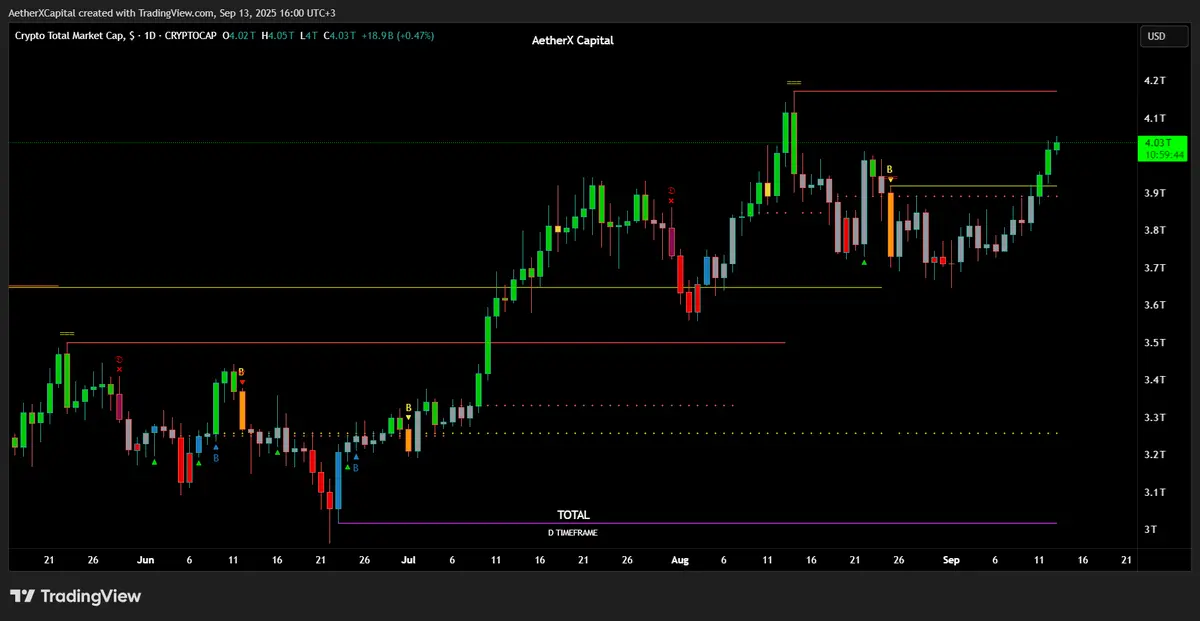Click the low value L4T
1200x621 pixels.
coord(309,36)
